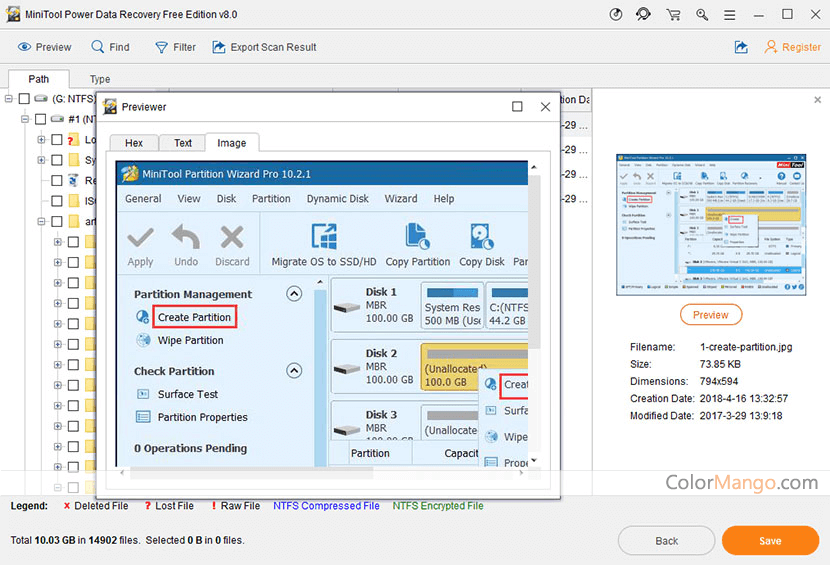Click the orange Save button
The width and height of the screenshot is (830, 565).
point(770,541)
